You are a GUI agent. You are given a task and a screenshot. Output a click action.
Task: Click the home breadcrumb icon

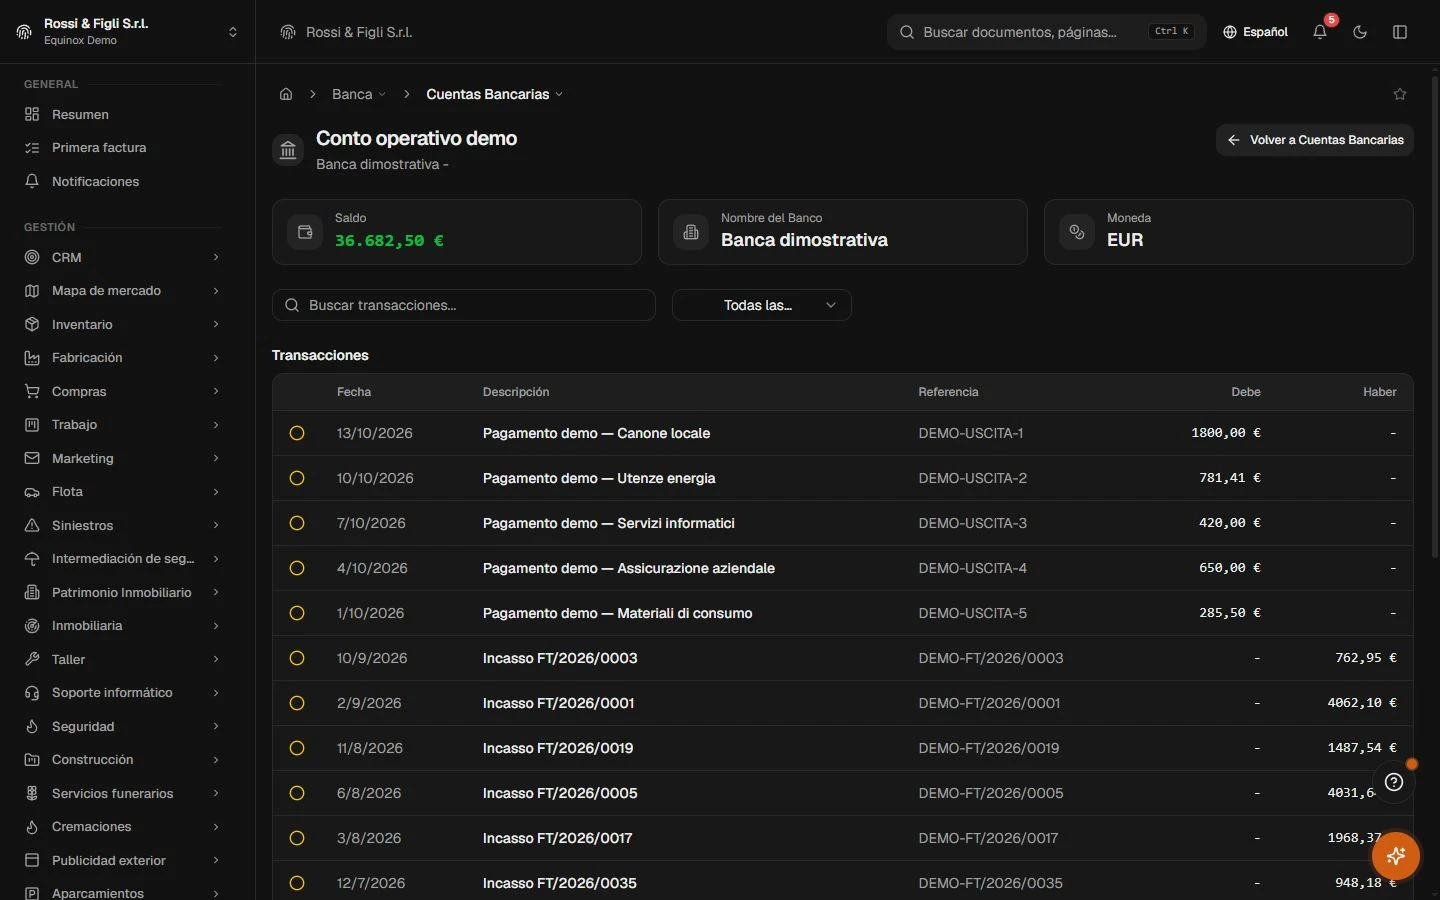point(286,94)
